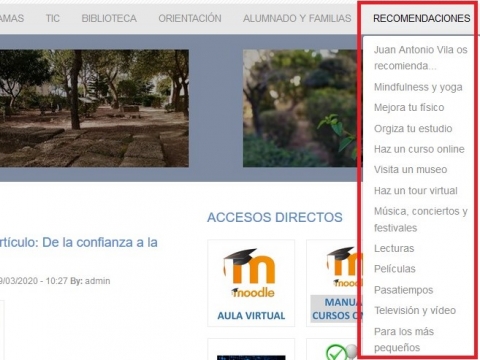
Task: Click the tree-lined park slideshow image
Action: [94, 108]
